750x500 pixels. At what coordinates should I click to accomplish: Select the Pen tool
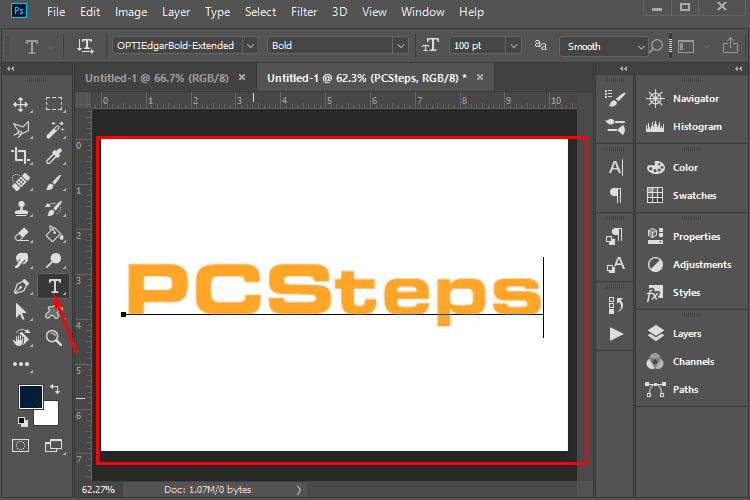21,287
